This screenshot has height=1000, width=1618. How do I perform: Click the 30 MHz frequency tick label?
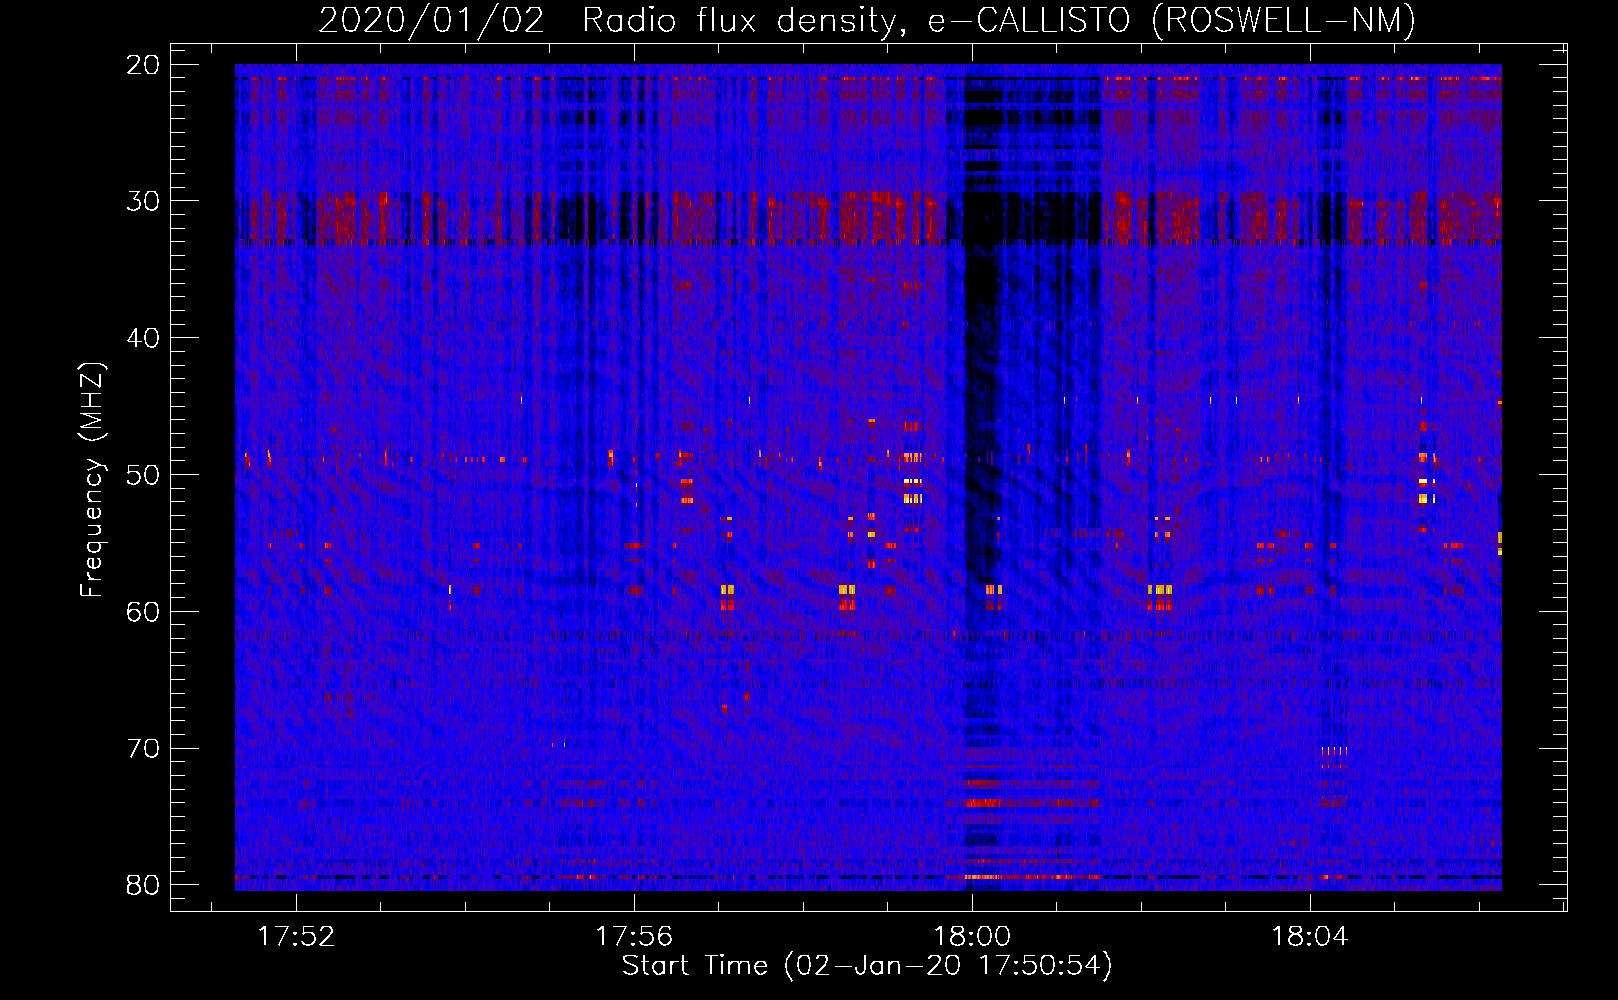[144, 201]
